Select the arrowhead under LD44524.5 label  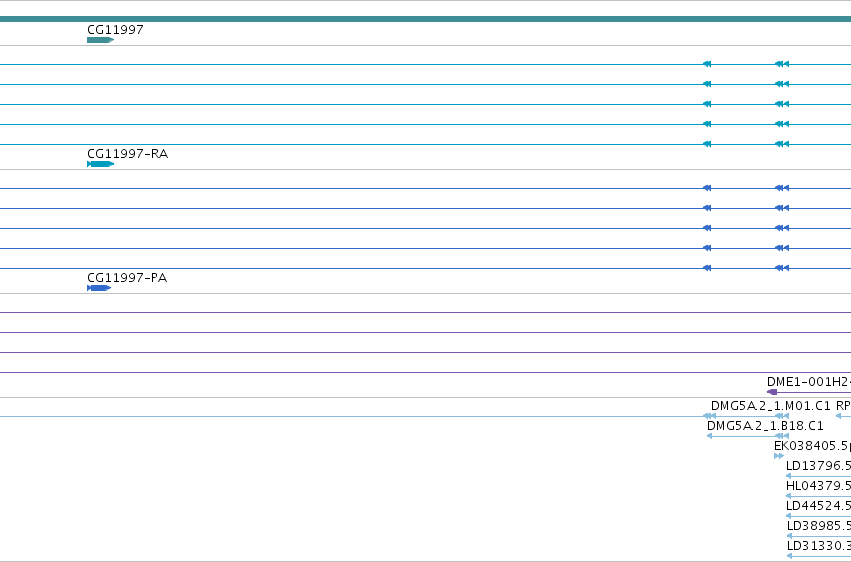click(x=789, y=516)
